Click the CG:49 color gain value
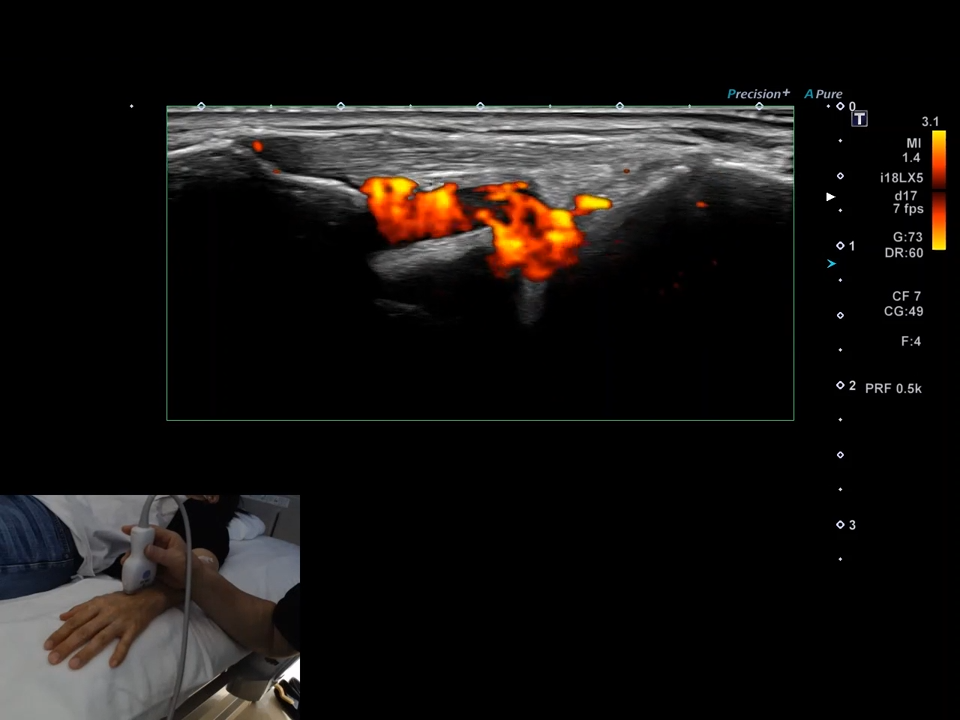Image resolution: width=960 pixels, height=720 pixels. [x=904, y=312]
